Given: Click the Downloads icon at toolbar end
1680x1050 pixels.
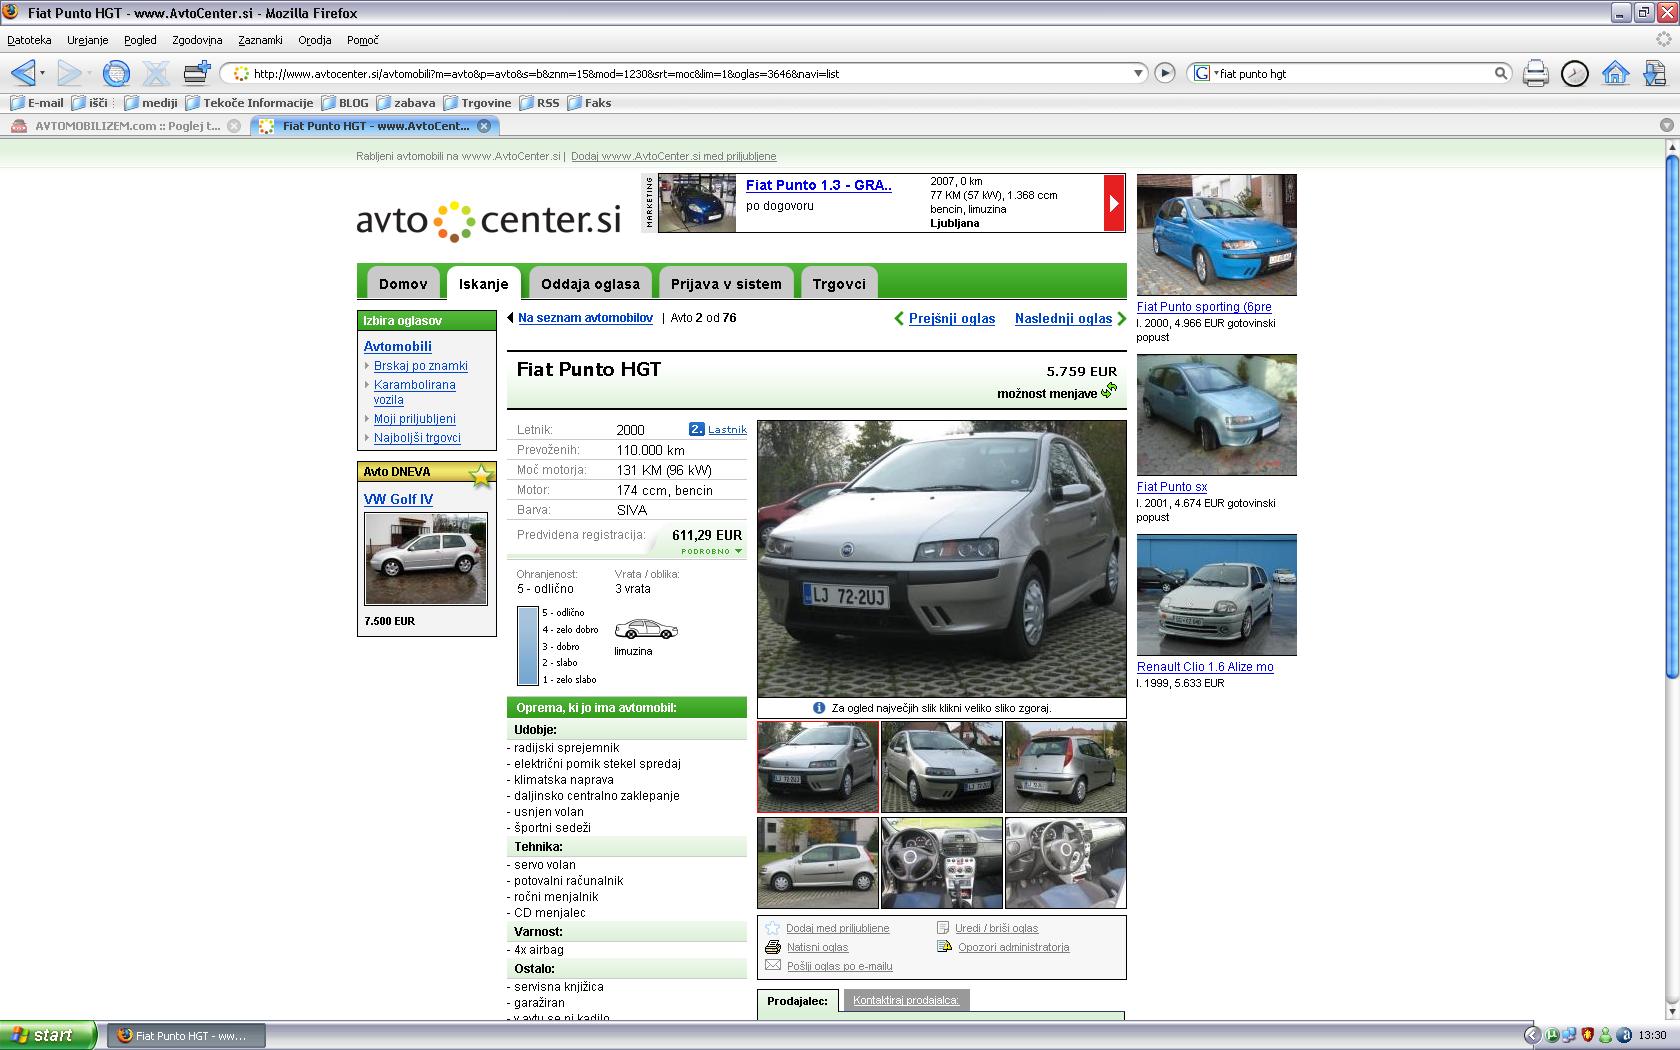Looking at the screenshot, I should (1654, 73).
